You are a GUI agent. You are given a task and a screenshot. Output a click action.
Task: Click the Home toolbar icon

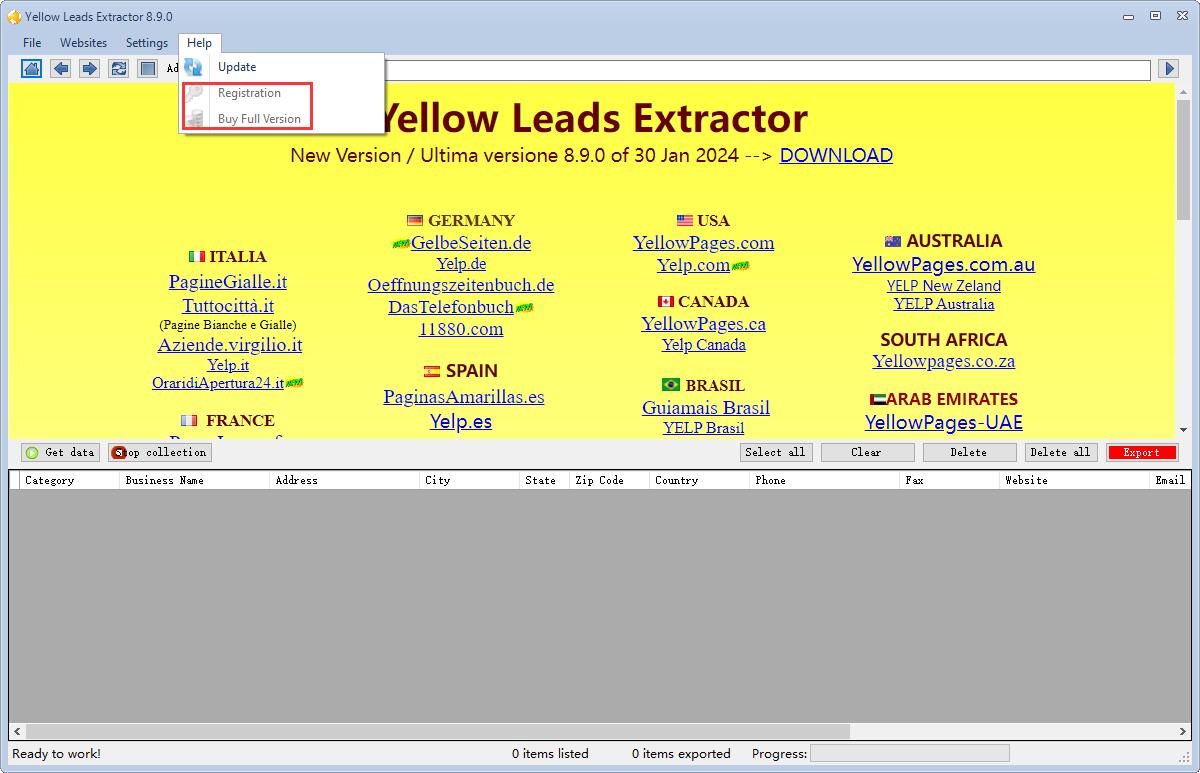32,68
